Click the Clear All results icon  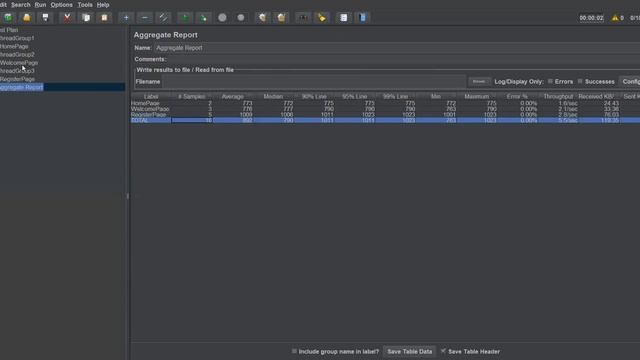point(281,18)
